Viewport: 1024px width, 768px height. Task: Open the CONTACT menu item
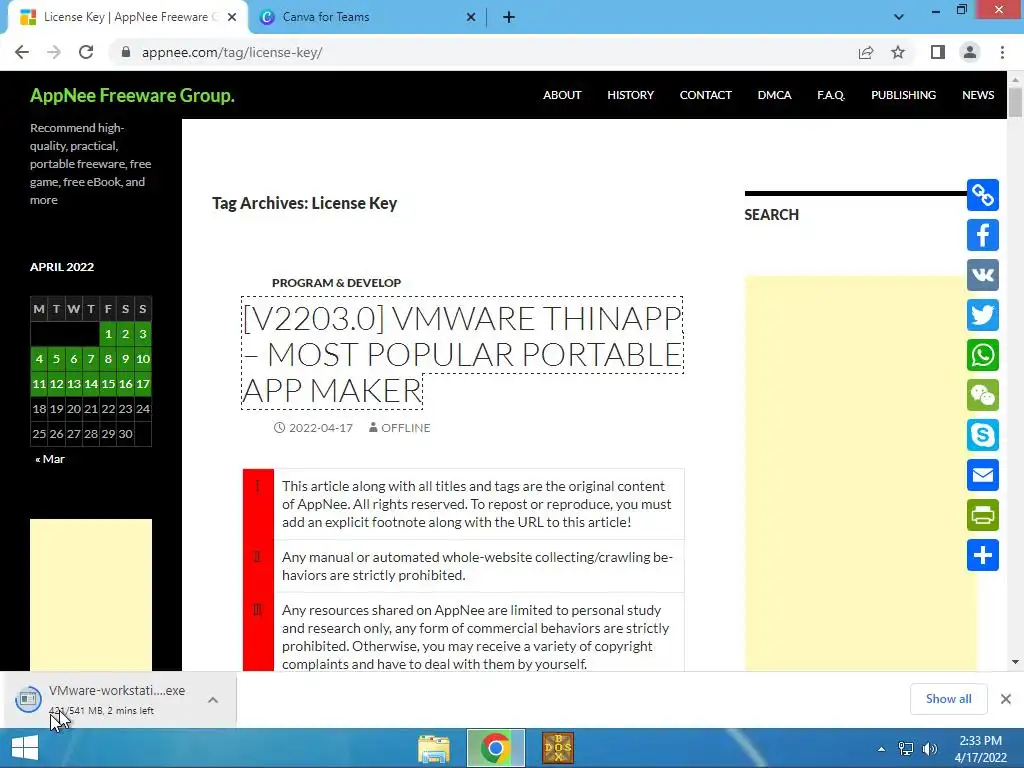705,95
